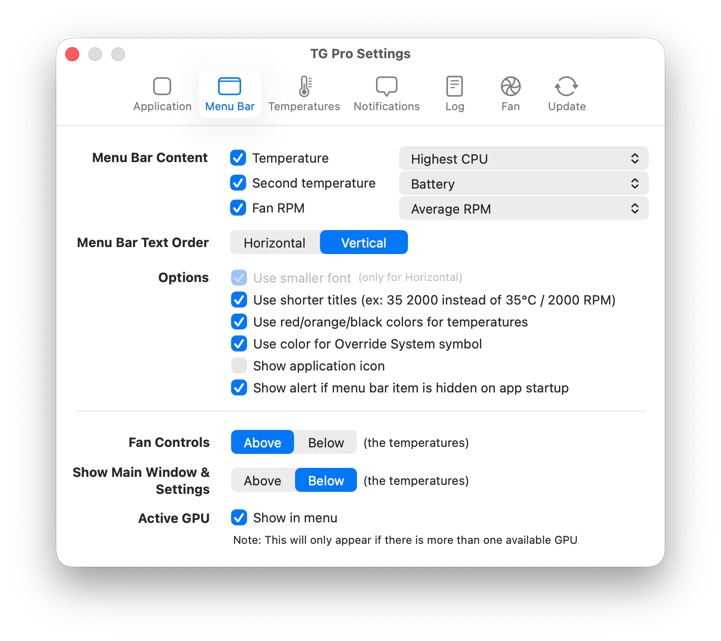The height and width of the screenshot is (641, 721).
Task: Open the Temperatures thermometer icon
Action: (304, 86)
